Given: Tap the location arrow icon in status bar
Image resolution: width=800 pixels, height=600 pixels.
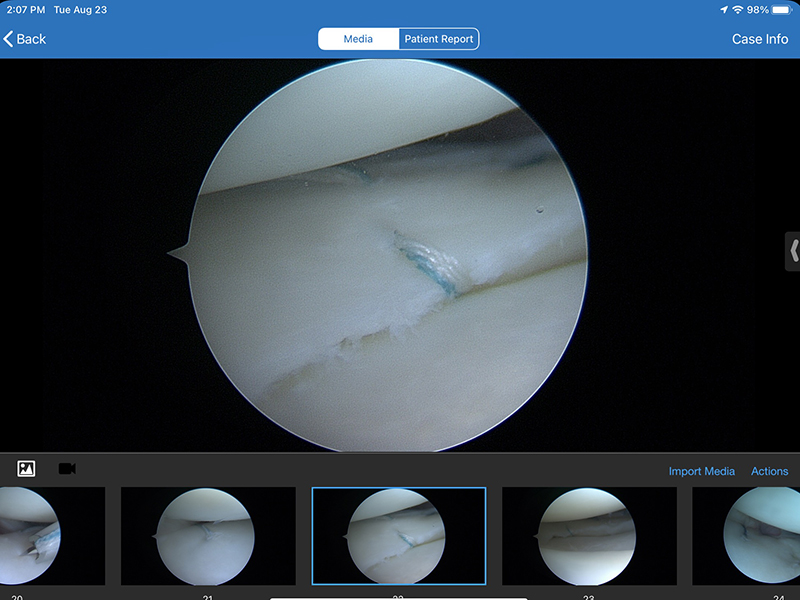Looking at the screenshot, I should point(723,10).
